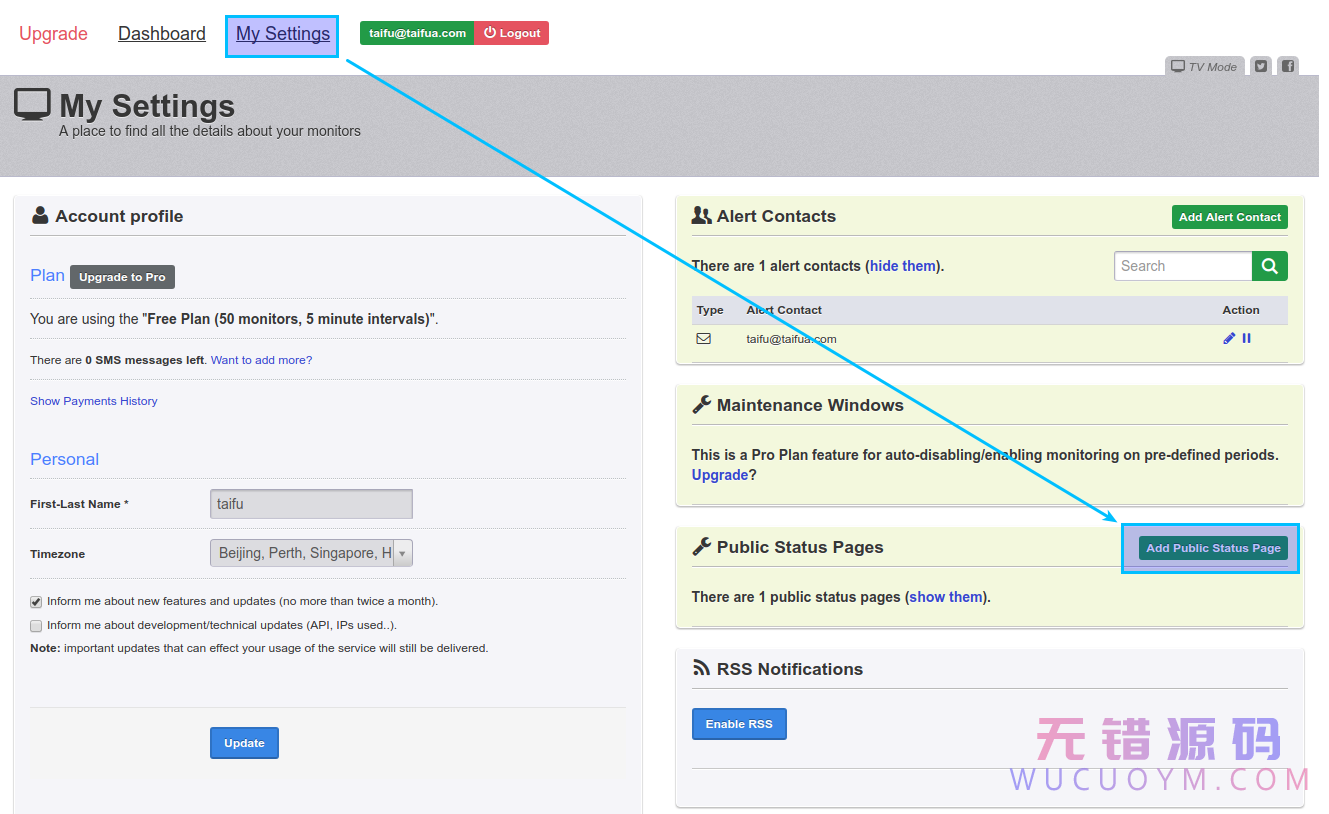Viewport: 1329px width, 814px height.
Task: Go to the Dashboard menu item
Action: pyautogui.click(x=162, y=34)
